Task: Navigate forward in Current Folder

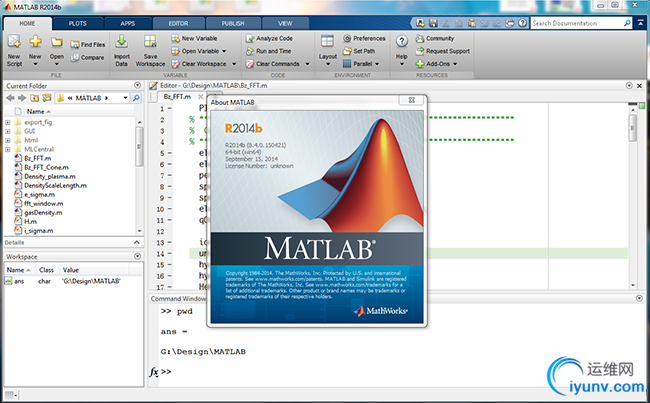Action: pyautogui.click(x=22, y=98)
